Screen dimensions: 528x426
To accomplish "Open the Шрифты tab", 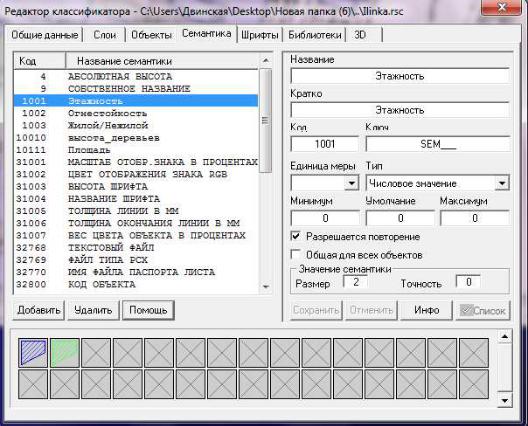I will pos(260,35).
